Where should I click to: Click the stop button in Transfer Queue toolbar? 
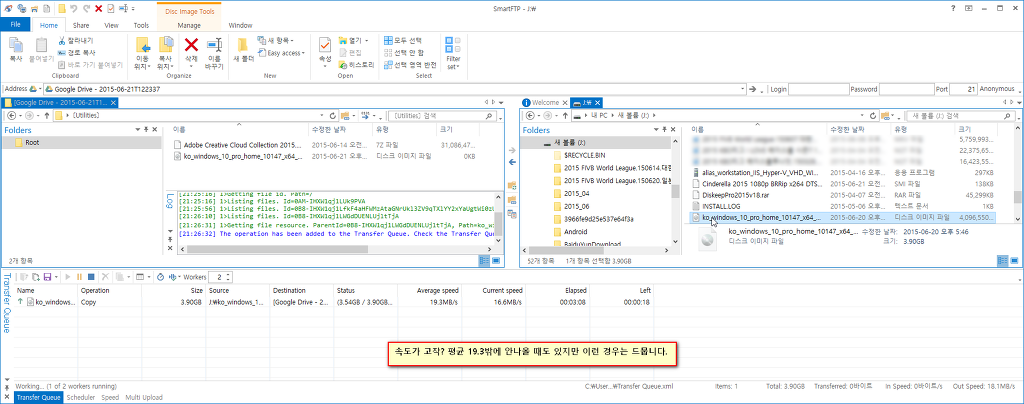[x=91, y=277]
